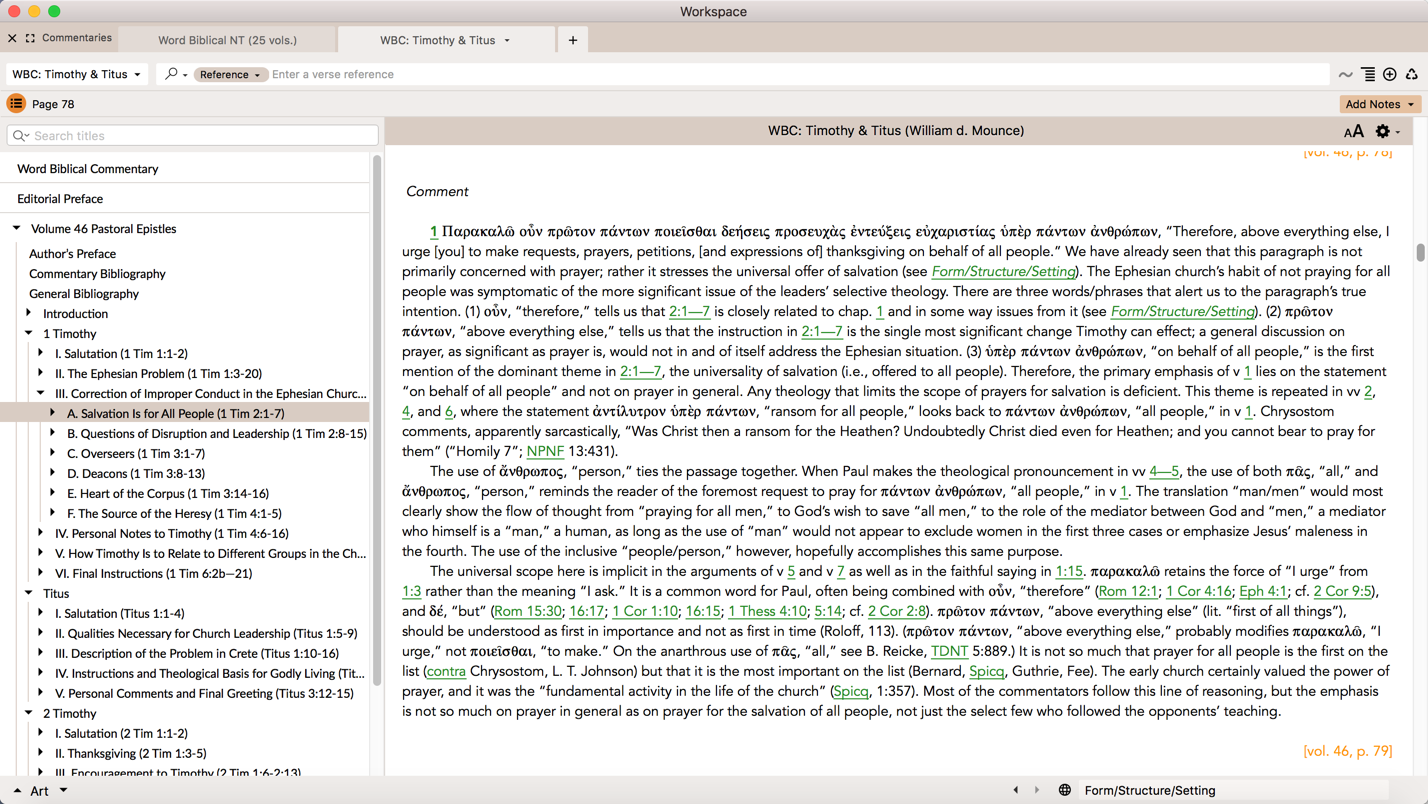Click the [vol. 46, p. 79] page marker
The height and width of the screenshot is (804, 1428).
(1347, 751)
